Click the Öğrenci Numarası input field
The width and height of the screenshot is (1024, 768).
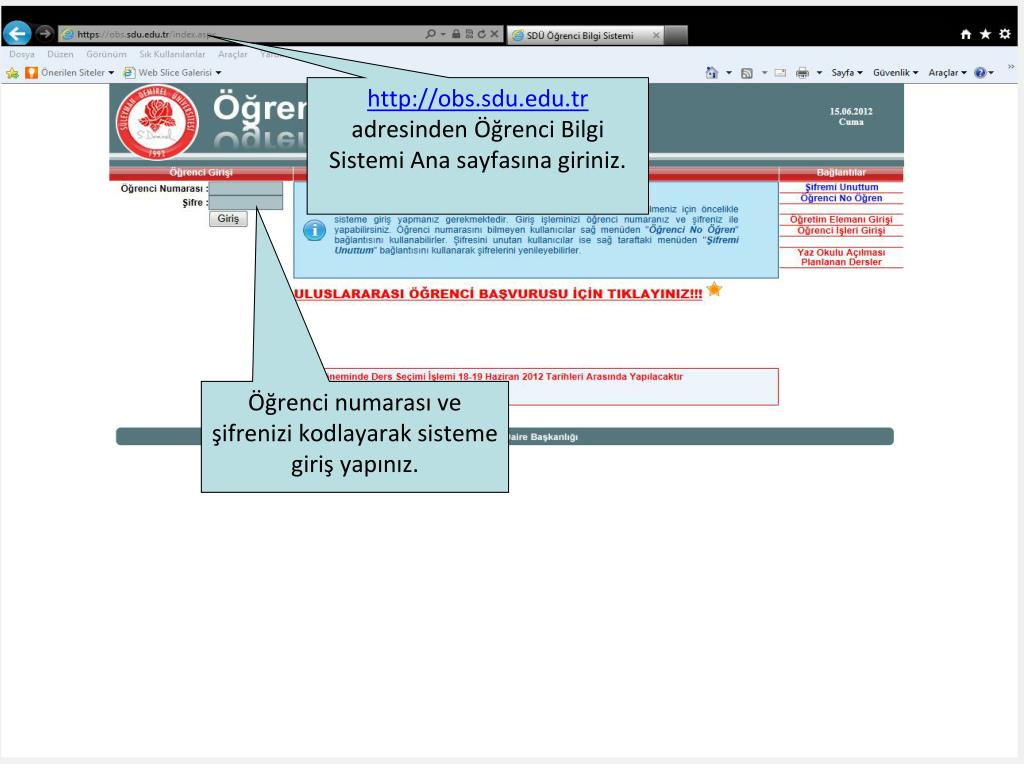246,187
